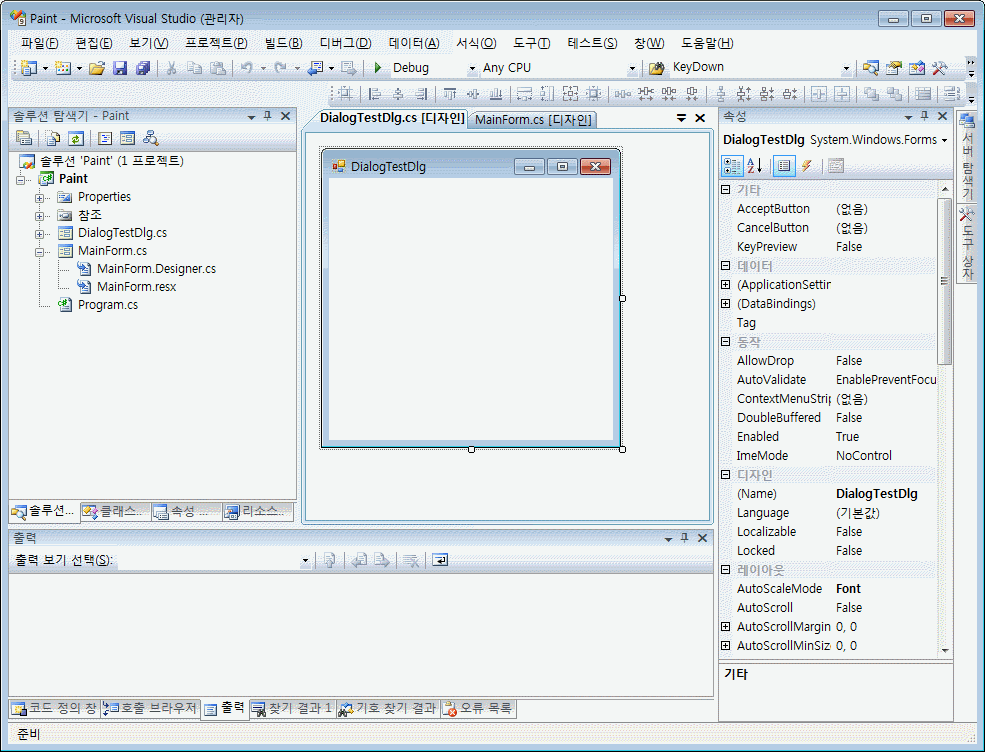
Task: Click Find Message in Code output icon
Action: point(329,560)
